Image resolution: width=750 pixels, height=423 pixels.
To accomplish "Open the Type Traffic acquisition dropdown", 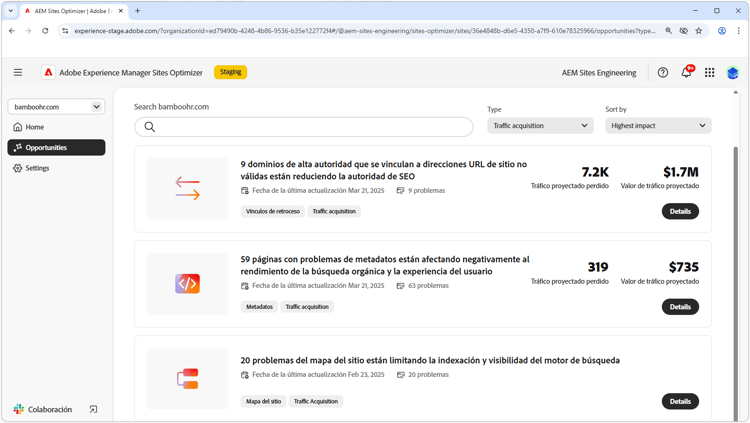I will point(540,125).
